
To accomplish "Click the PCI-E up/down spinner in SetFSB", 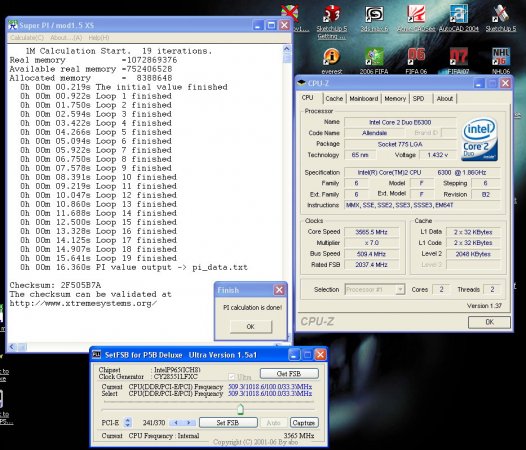I will pyautogui.click(x=127, y=422).
